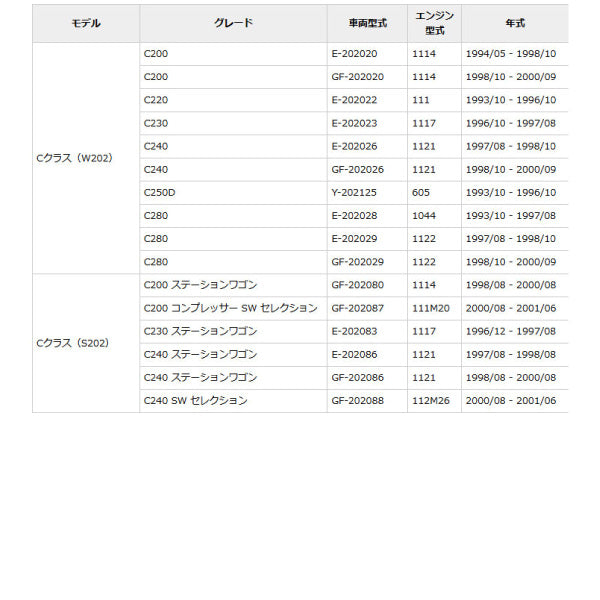Click the エンジン型式 column header
Image resolution: width=600 pixels, height=600 pixels.
pyautogui.click(x=434, y=23)
